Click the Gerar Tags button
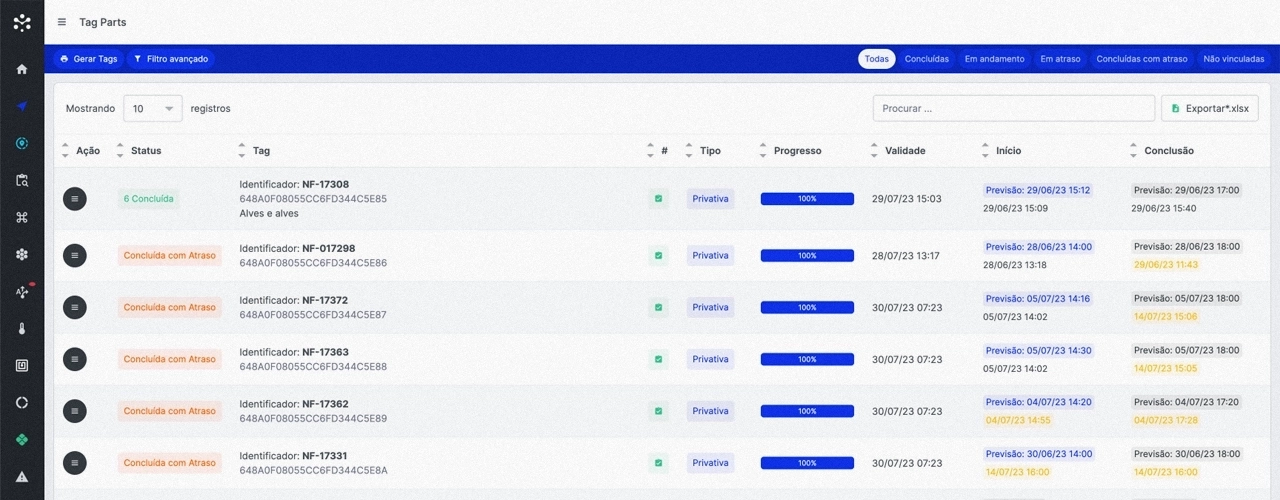This screenshot has height=500, width=1280. pyautogui.click(x=89, y=59)
